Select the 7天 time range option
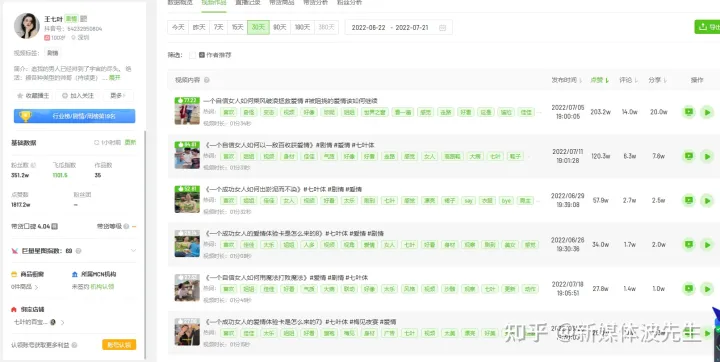The image size is (720, 362). pyautogui.click(x=219, y=28)
